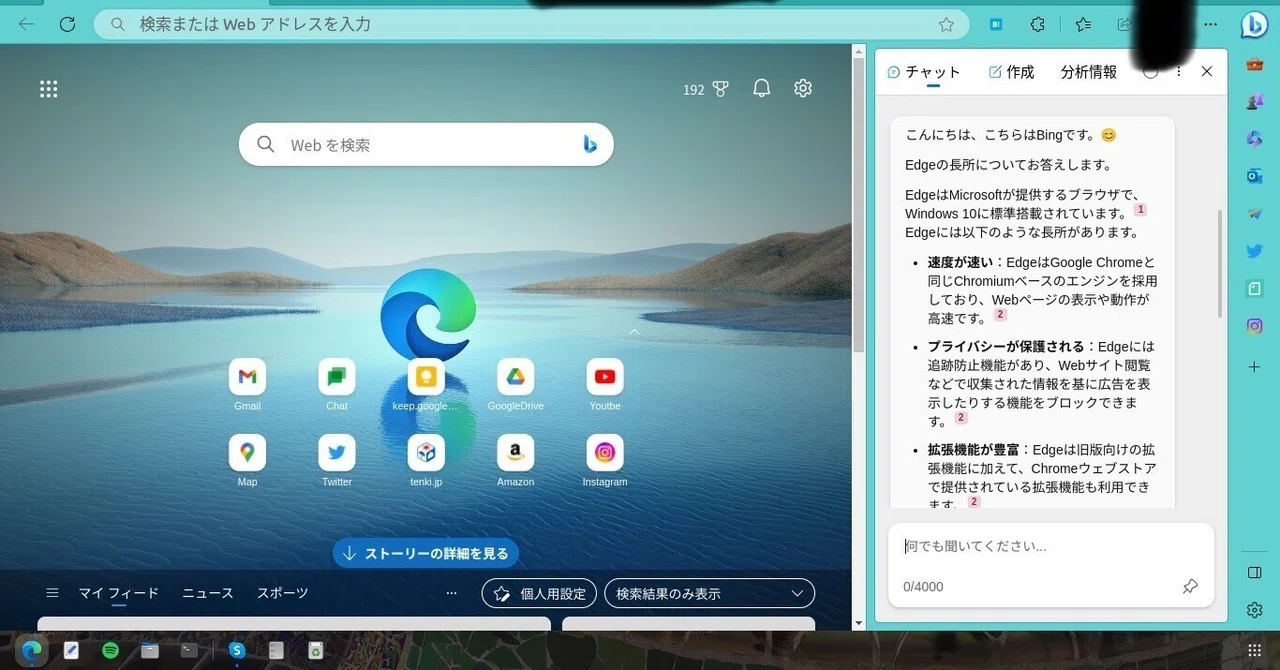This screenshot has width=1280, height=670.
Task: Reload the page with the refresh icon
Action: click(67, 24)
